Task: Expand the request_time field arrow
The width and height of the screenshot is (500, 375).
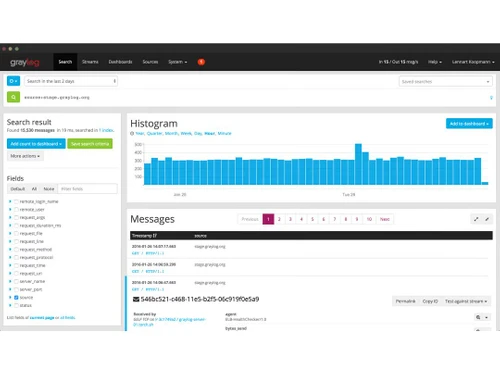Action: pyautogui.click(x=10, y=265)
